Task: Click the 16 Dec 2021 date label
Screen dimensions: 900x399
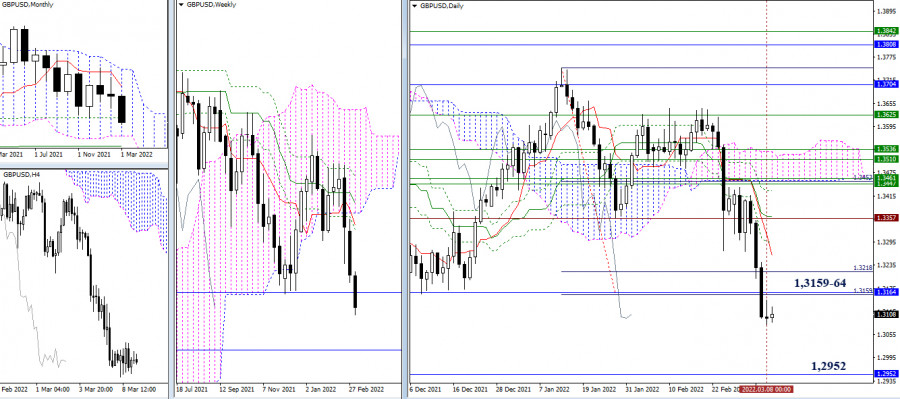Action: tap(469, 389)
